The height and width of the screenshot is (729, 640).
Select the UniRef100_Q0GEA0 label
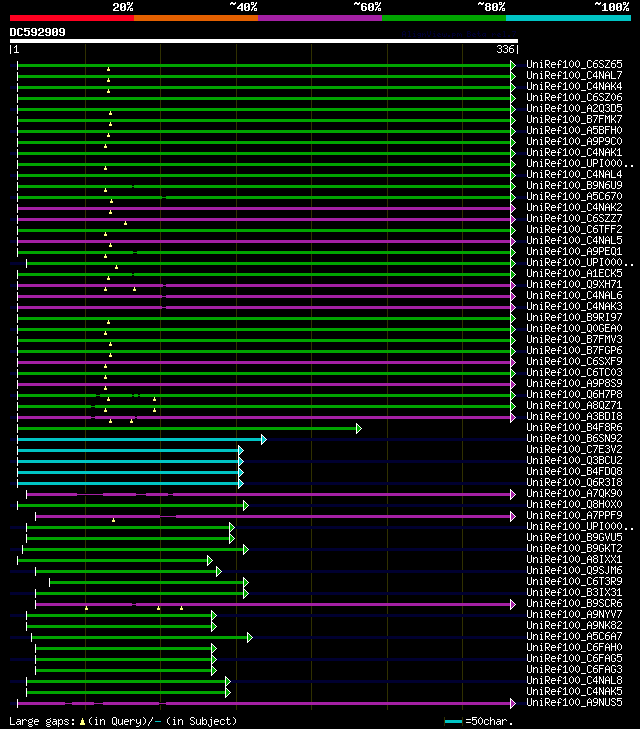click(574, 328)
